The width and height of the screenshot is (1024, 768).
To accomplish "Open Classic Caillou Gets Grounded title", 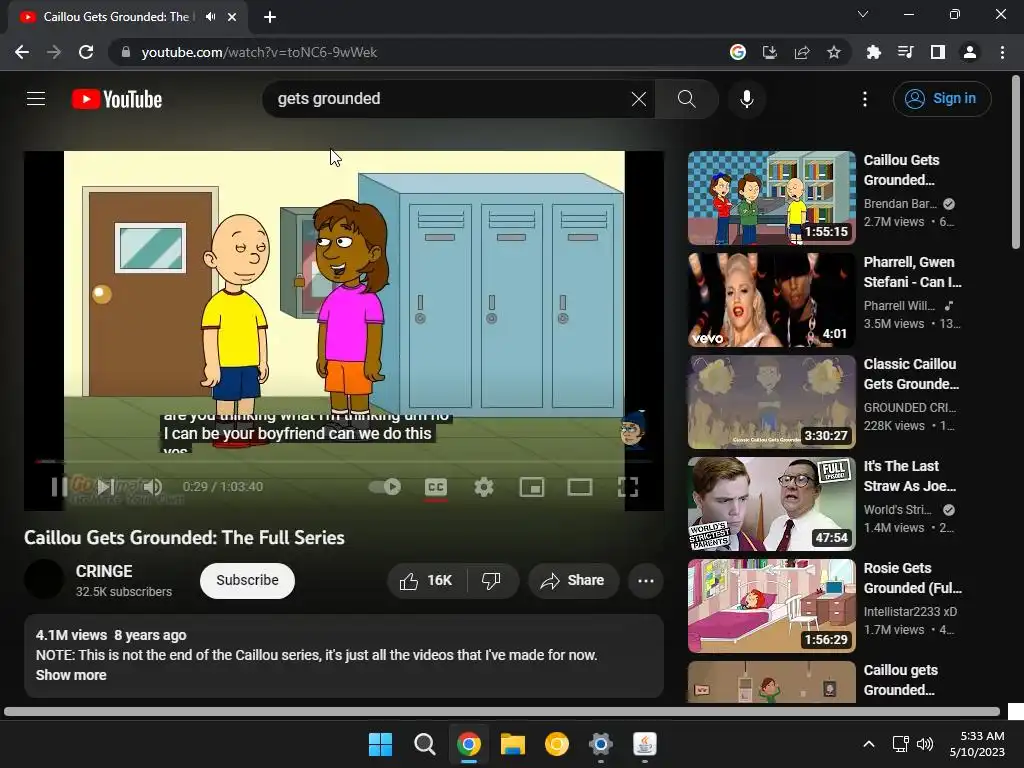I will pos(911,374).
